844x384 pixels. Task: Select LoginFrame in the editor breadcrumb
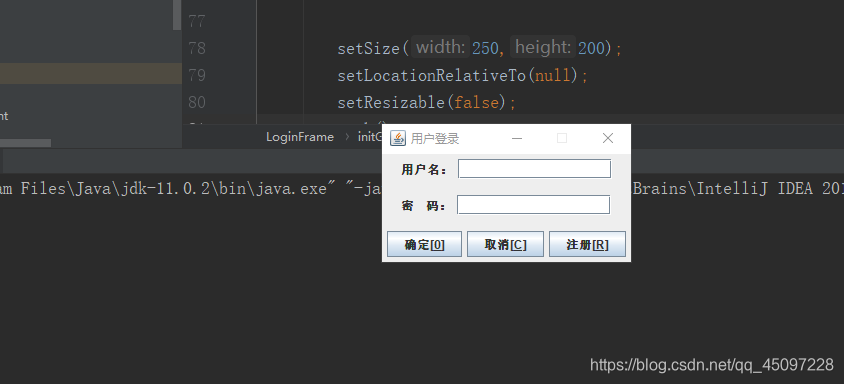pos(300,137)
